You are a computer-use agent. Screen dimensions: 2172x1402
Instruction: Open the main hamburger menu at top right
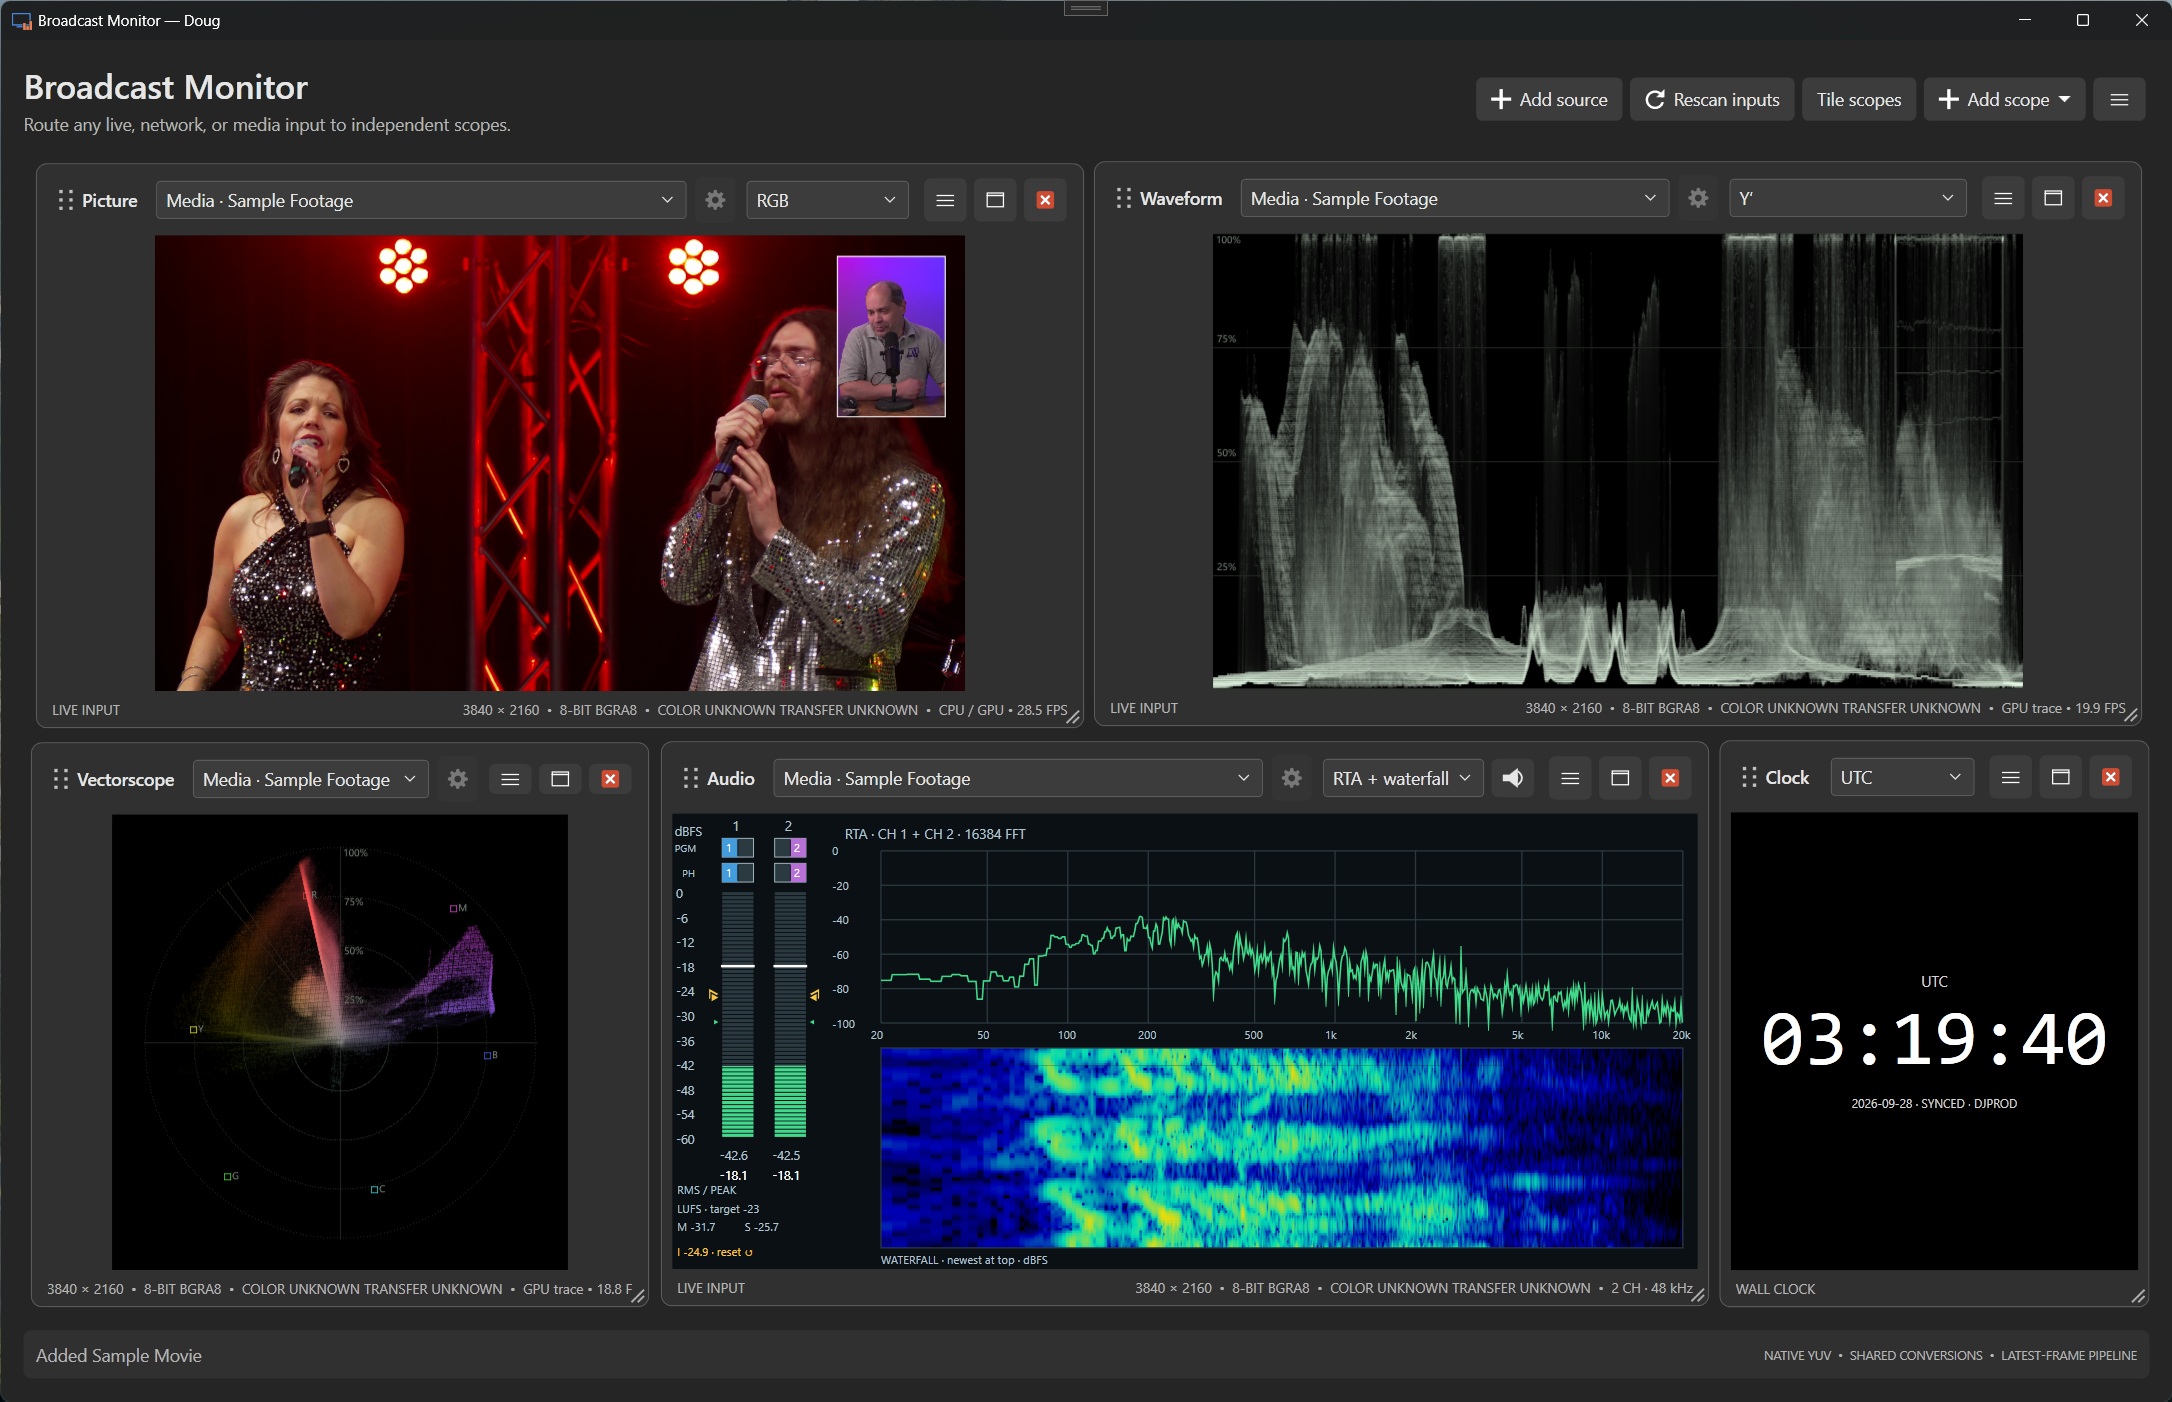point(2119,99)
